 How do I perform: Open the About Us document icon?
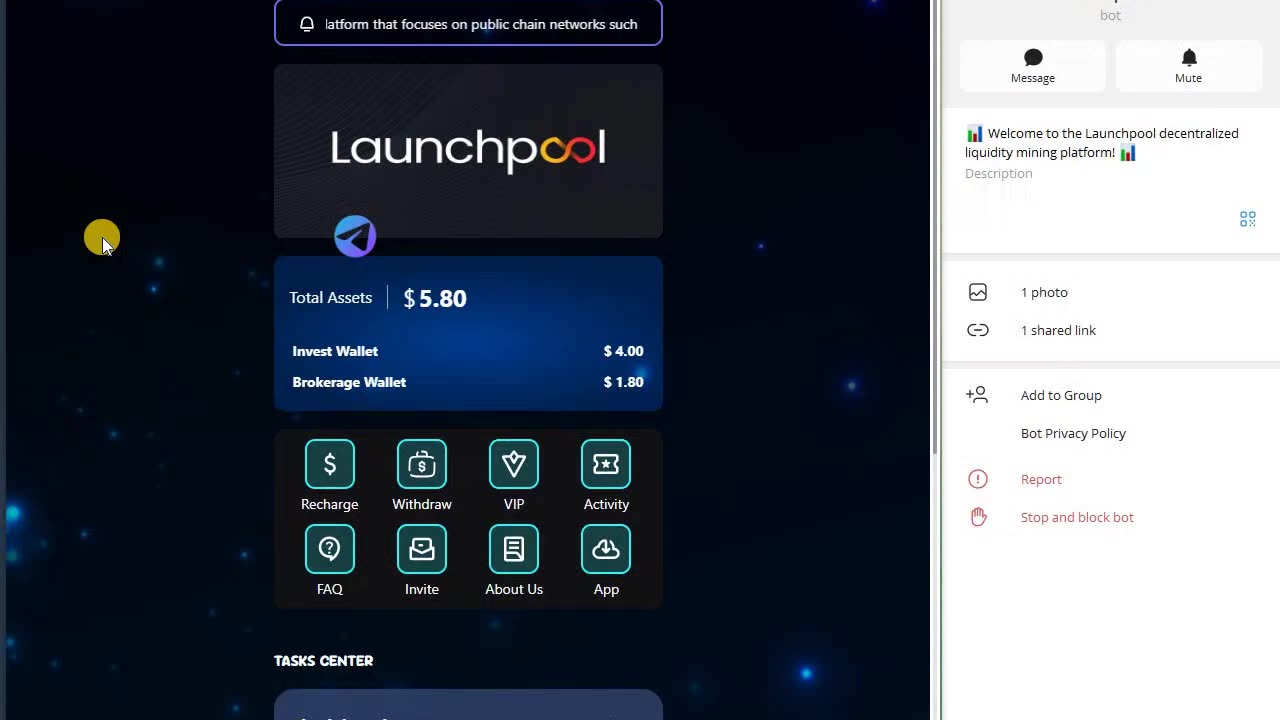[514, 549]
